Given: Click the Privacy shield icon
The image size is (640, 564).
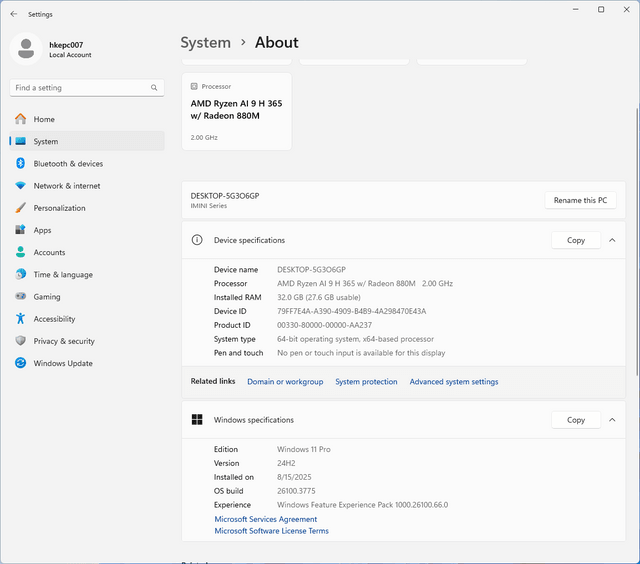Looking at the screenshot, I should point(20,341).
